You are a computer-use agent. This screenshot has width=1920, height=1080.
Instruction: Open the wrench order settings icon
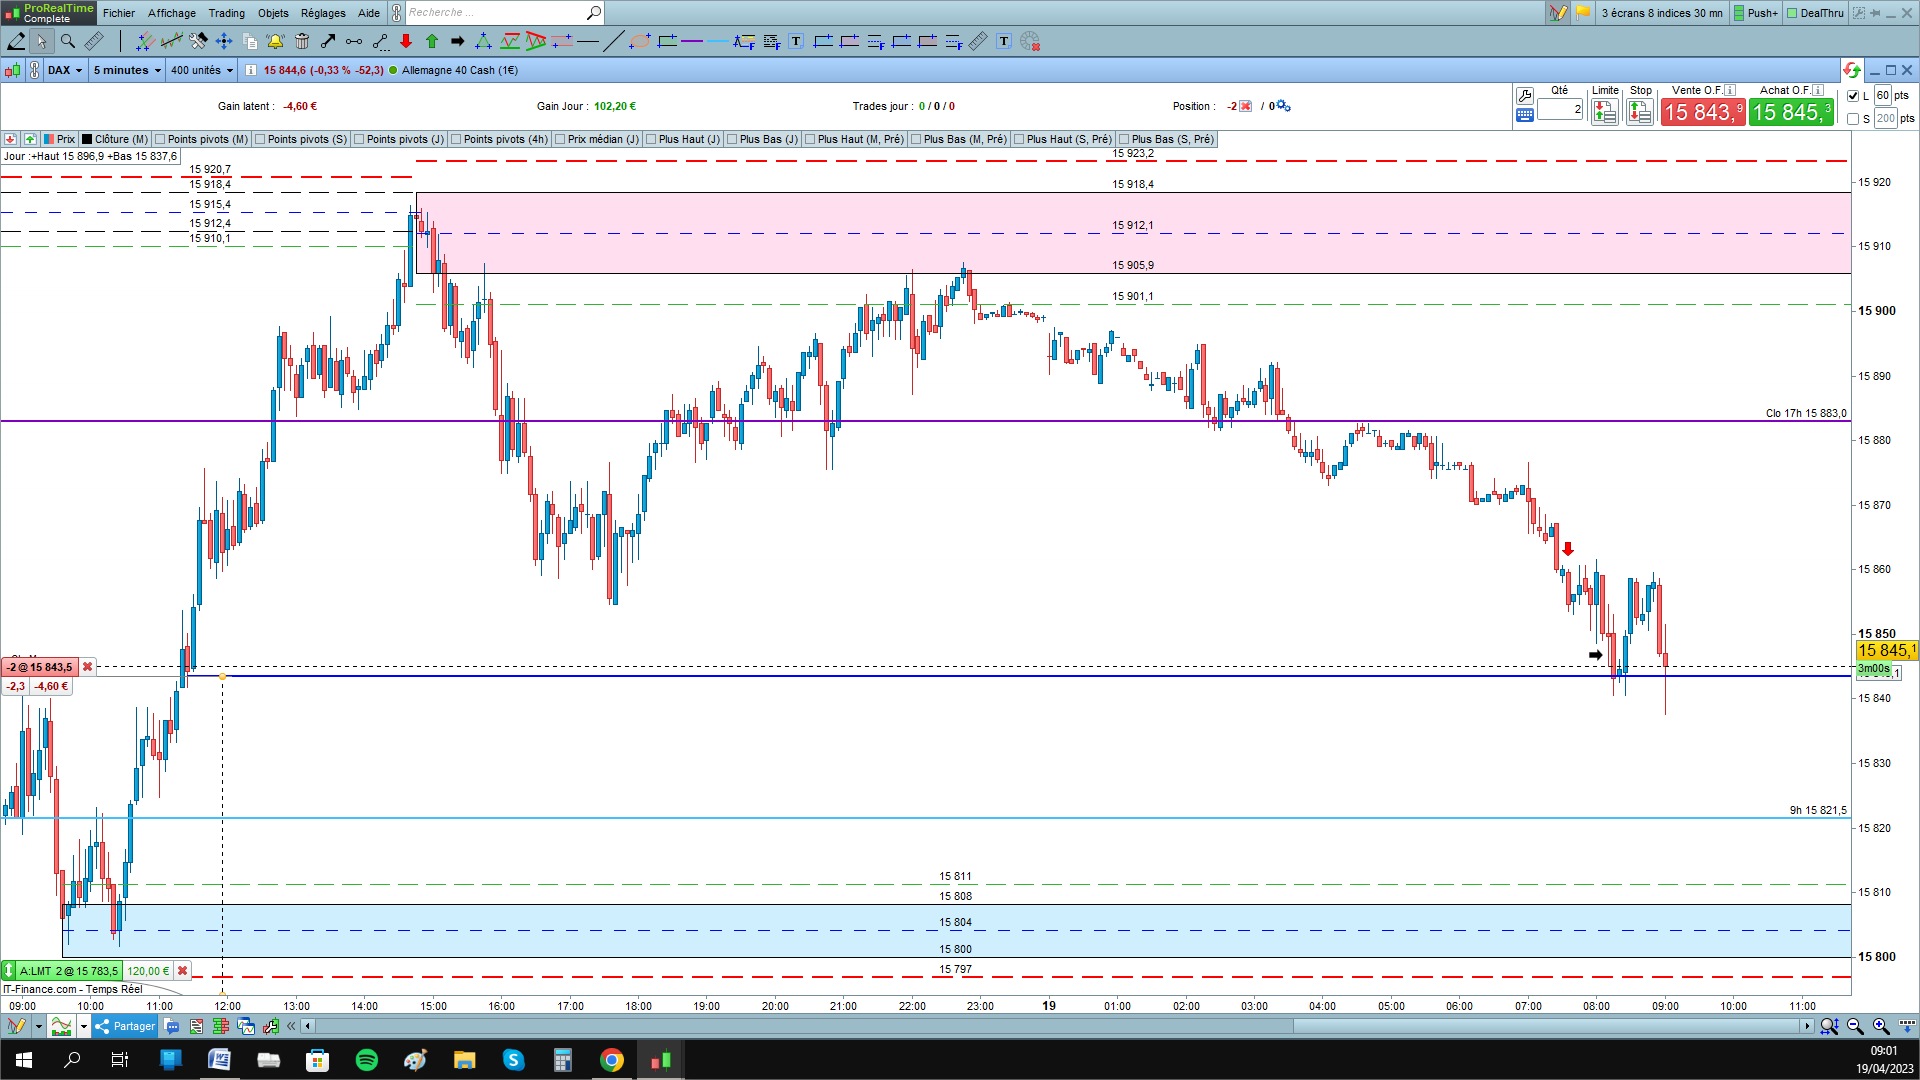click(1524, 96)
